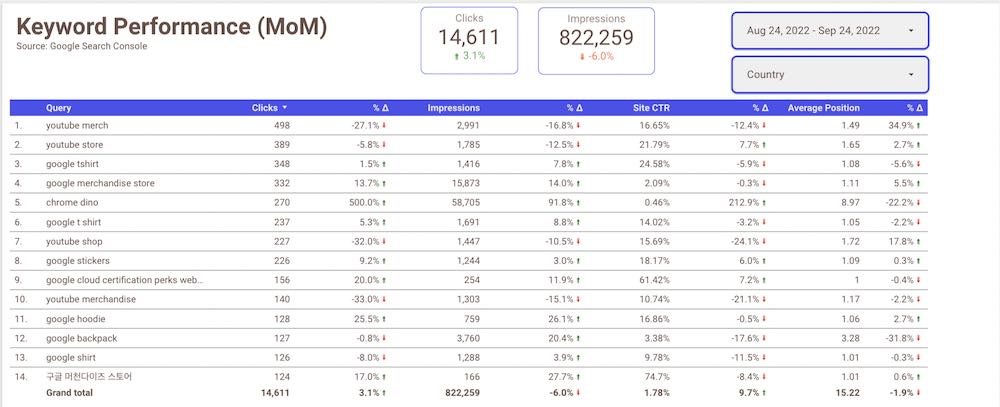Click the 24.58% Site CTR value
The width and height of the screenshot is (1000, 407).
pyautogui.click(x=654, y=164)
